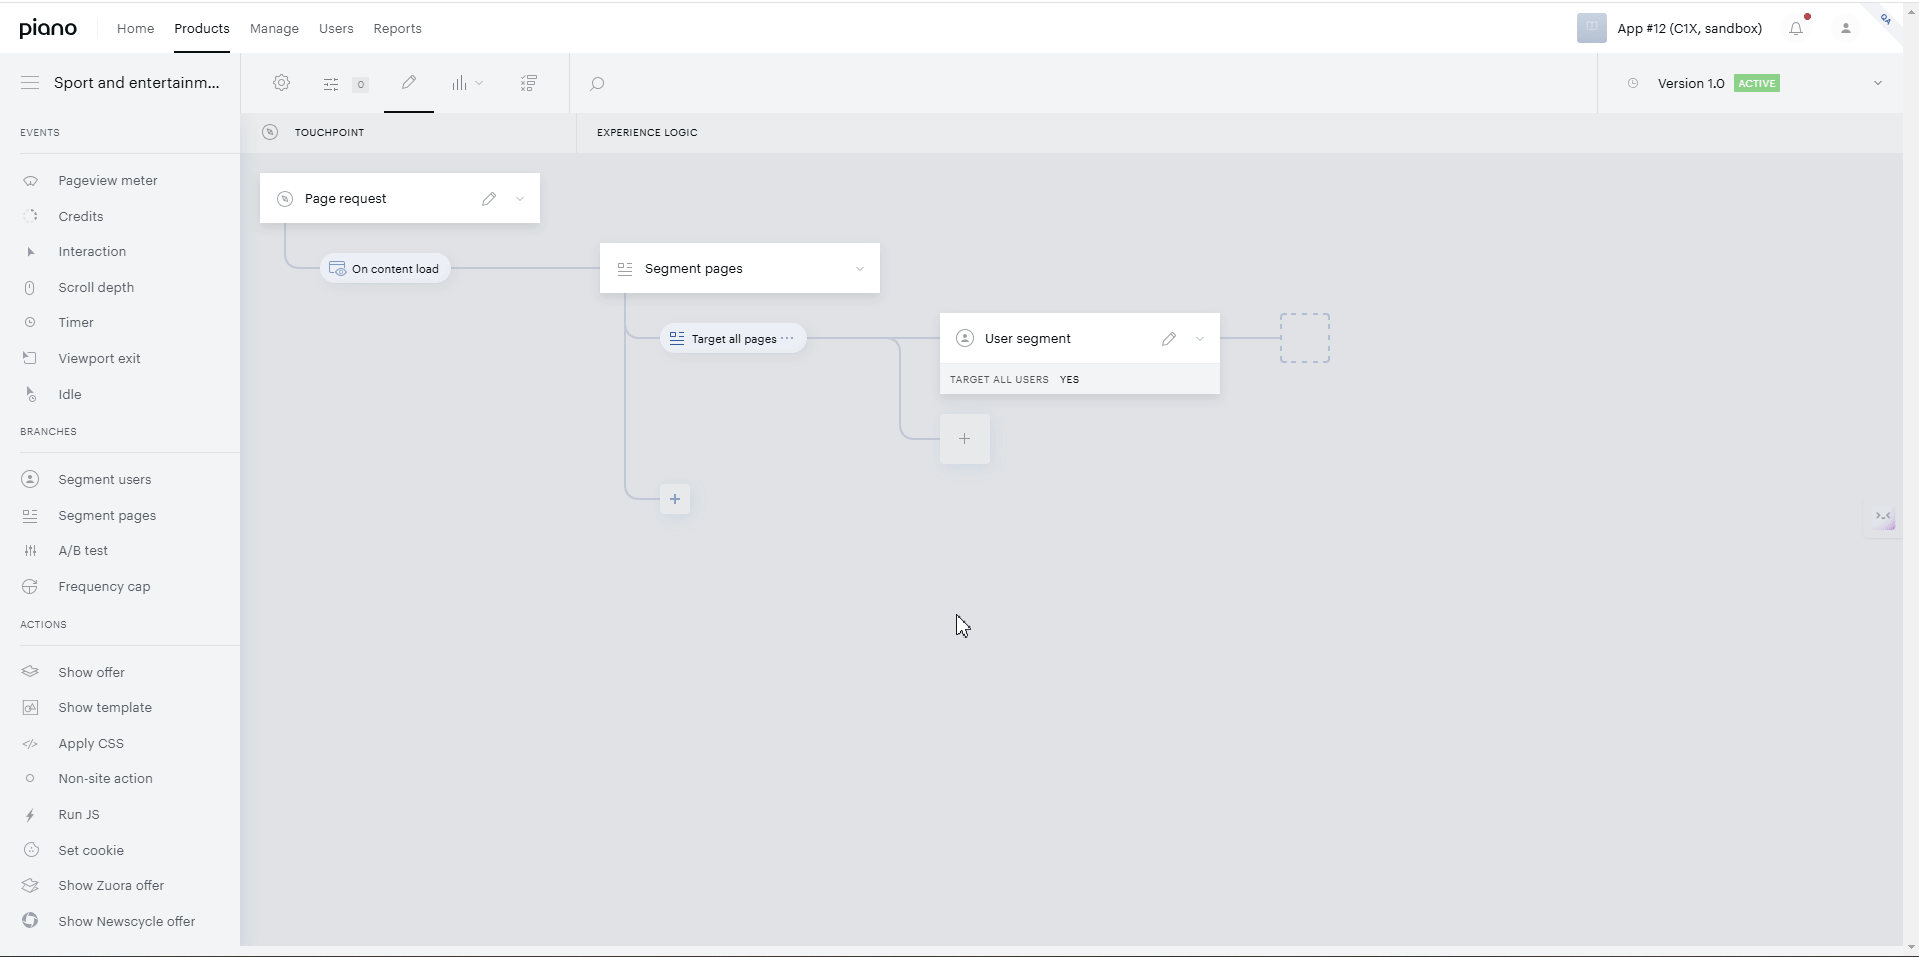Expand the User segment card chevron

(1200, 339)
